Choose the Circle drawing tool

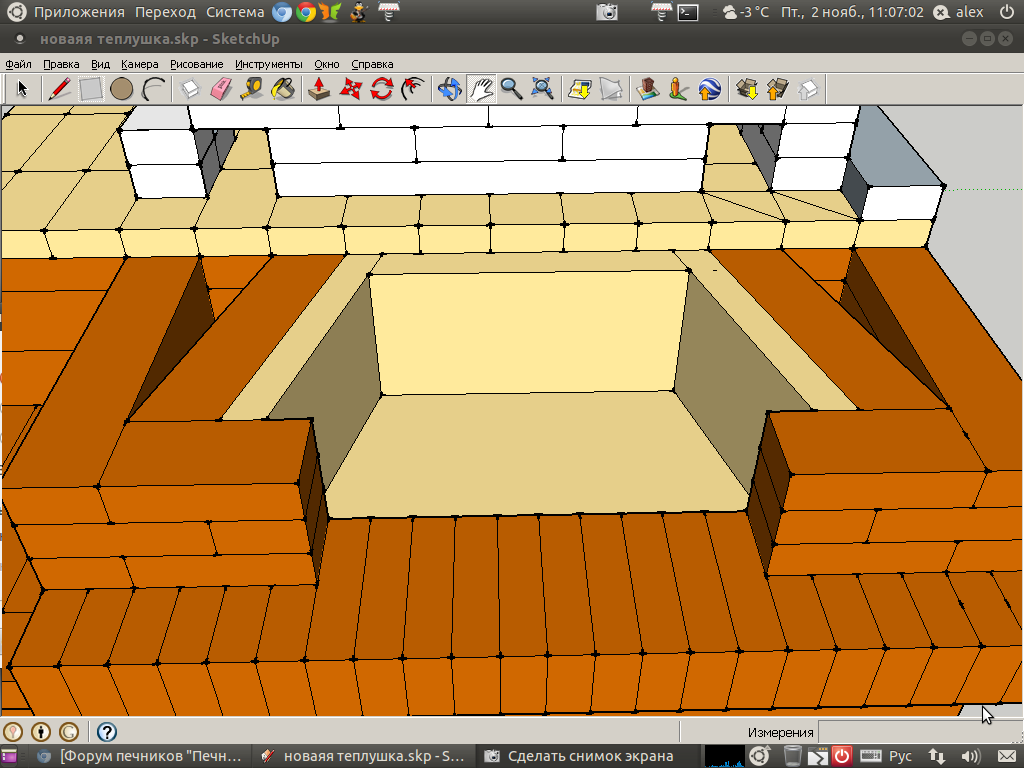click(x=121, y=89)
